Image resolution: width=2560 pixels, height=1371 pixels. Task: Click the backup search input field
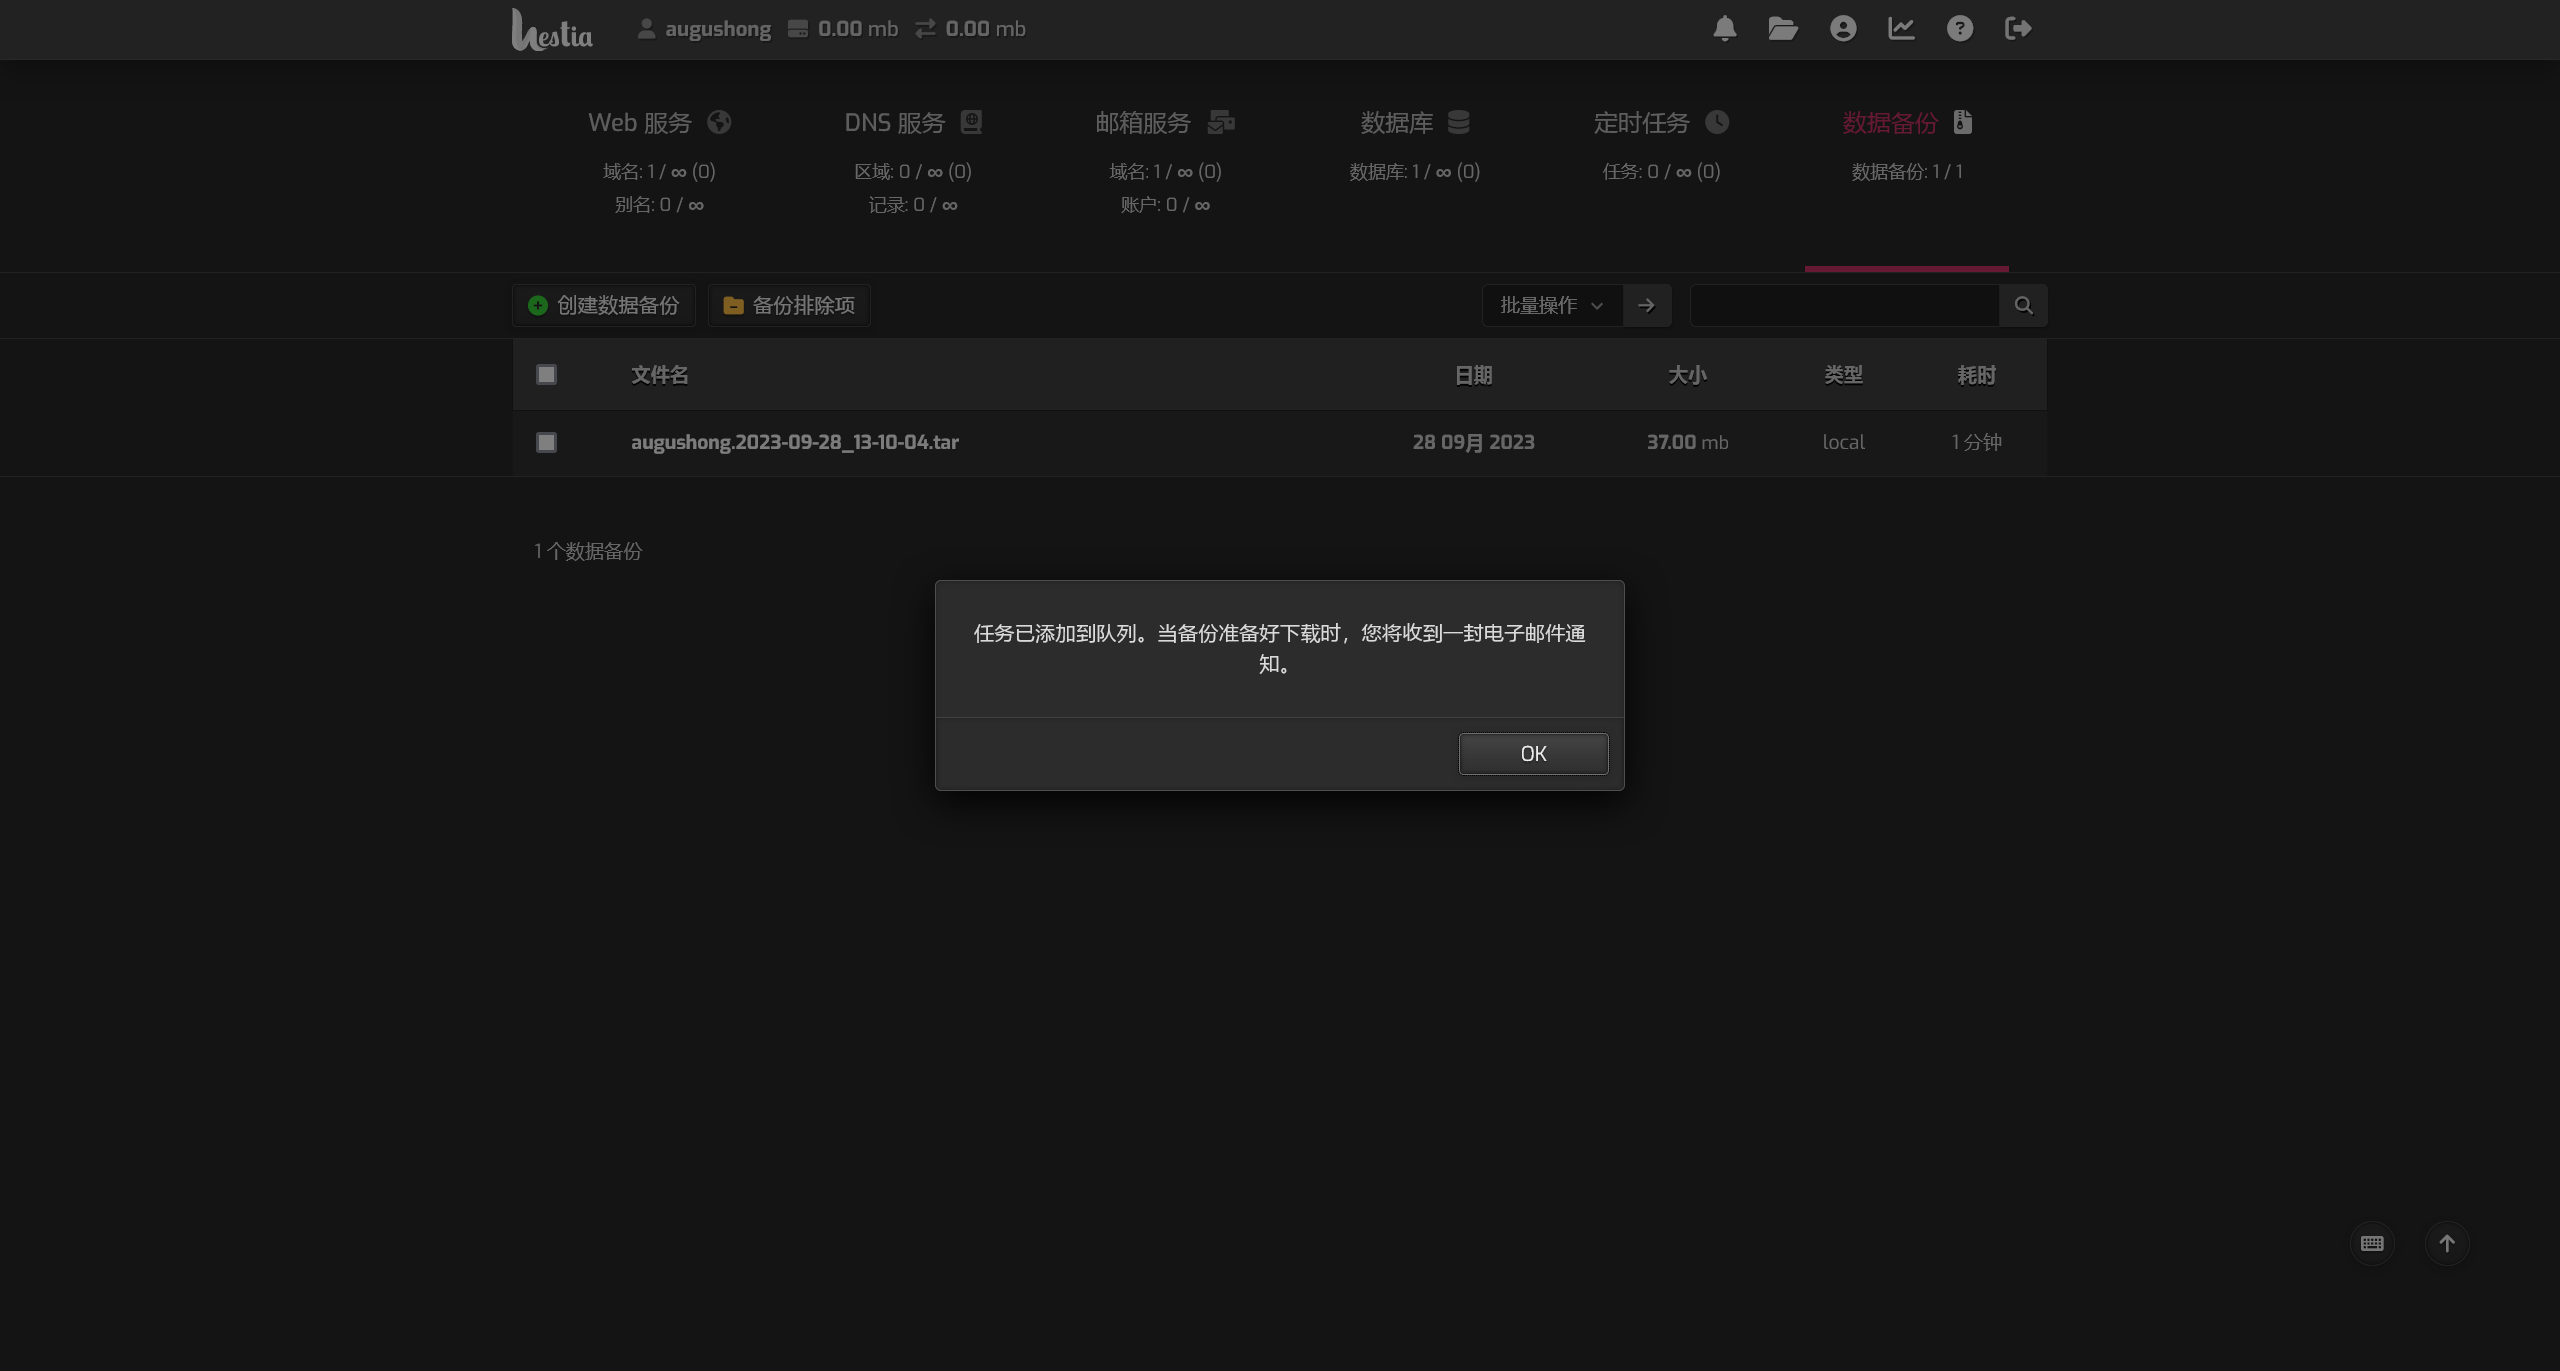[1843, 306]
